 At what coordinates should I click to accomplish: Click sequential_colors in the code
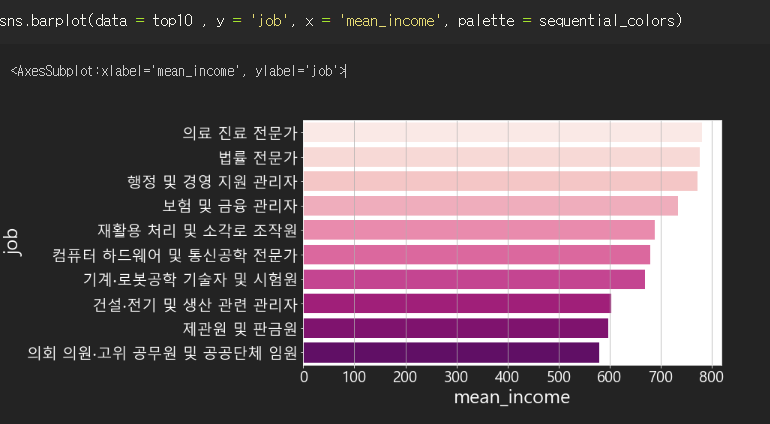coord(607,21)
